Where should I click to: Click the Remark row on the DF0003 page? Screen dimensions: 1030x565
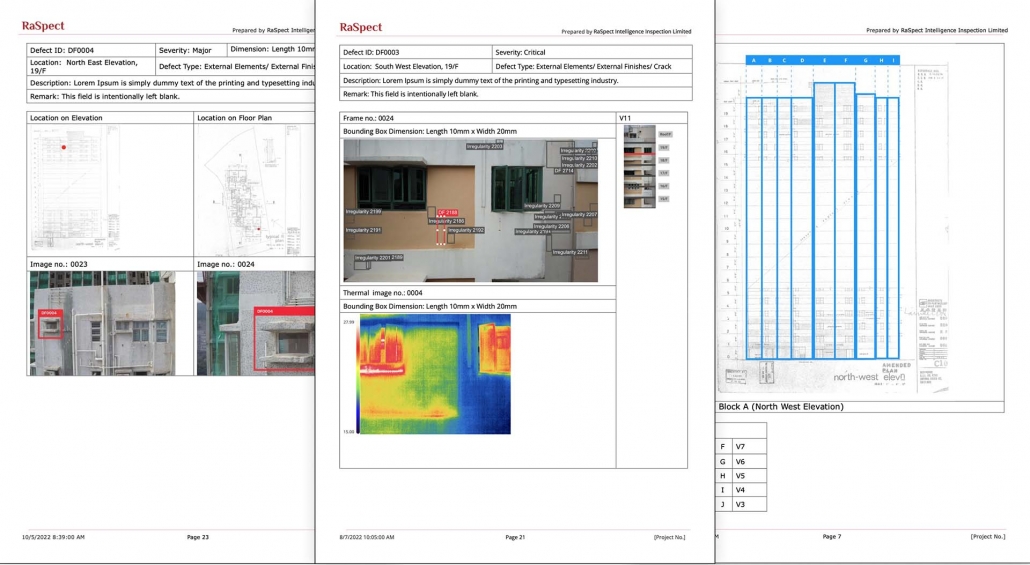click(516, 94)
